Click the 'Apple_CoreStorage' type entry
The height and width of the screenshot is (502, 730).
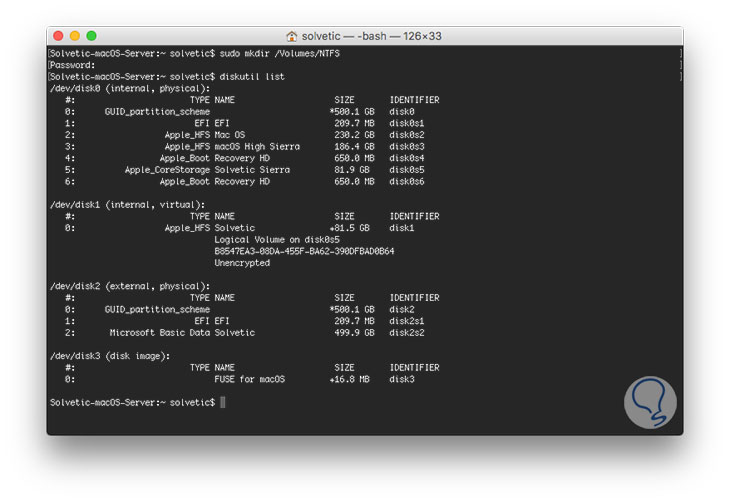coord(167,170)
